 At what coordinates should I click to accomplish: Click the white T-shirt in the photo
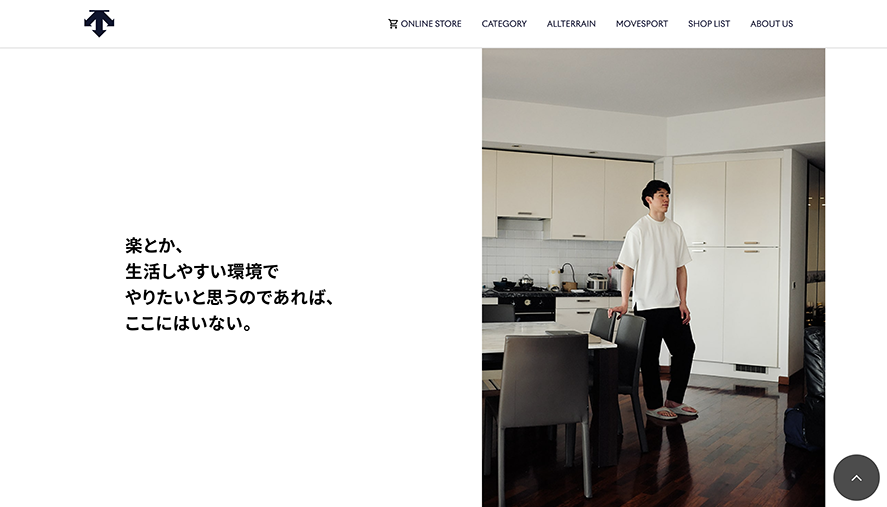[x=655, y=263]
